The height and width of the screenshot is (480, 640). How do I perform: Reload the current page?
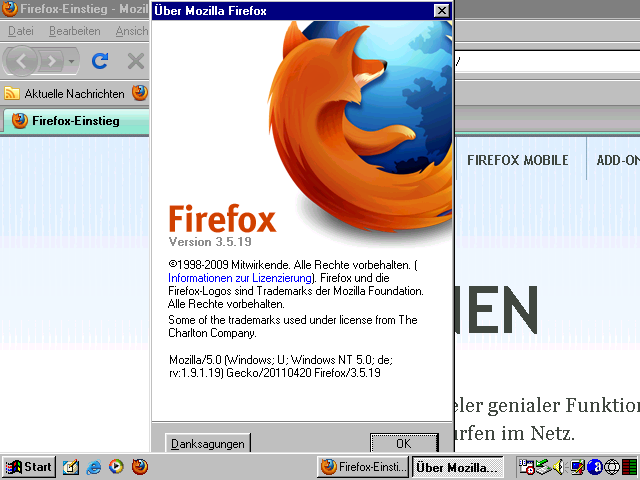click(x=100, y=61)
